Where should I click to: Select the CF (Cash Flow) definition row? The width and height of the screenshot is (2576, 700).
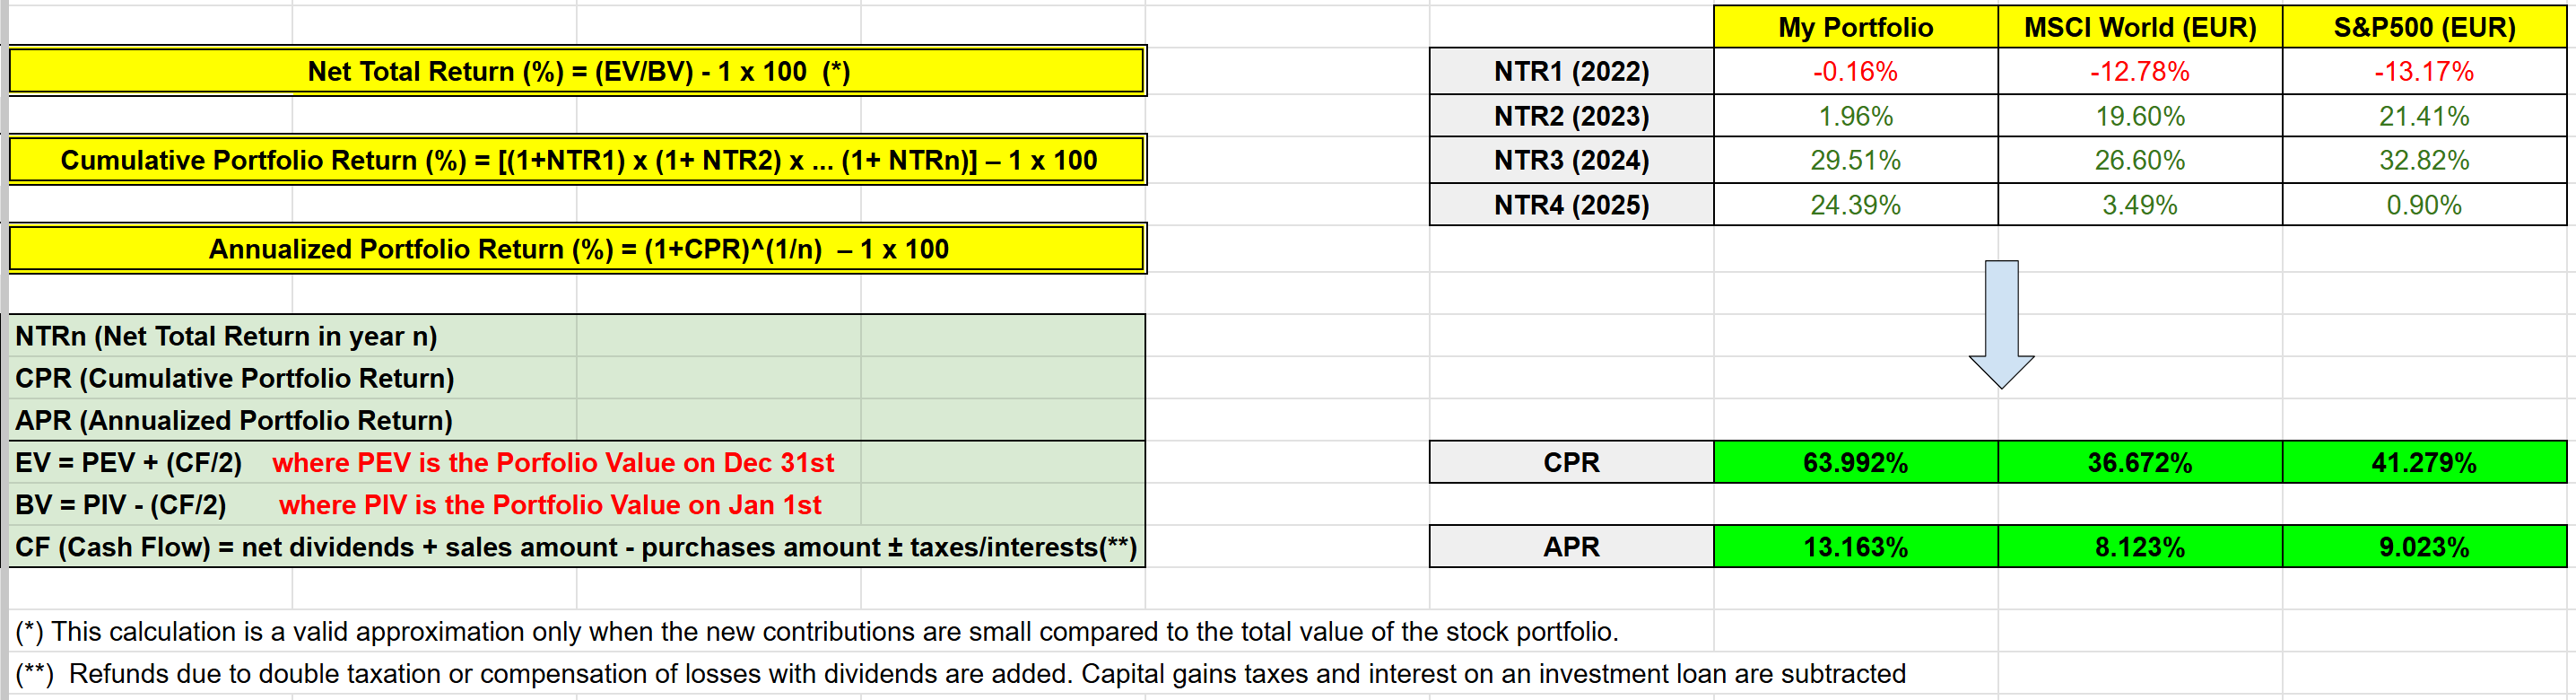tap(575, 547)
